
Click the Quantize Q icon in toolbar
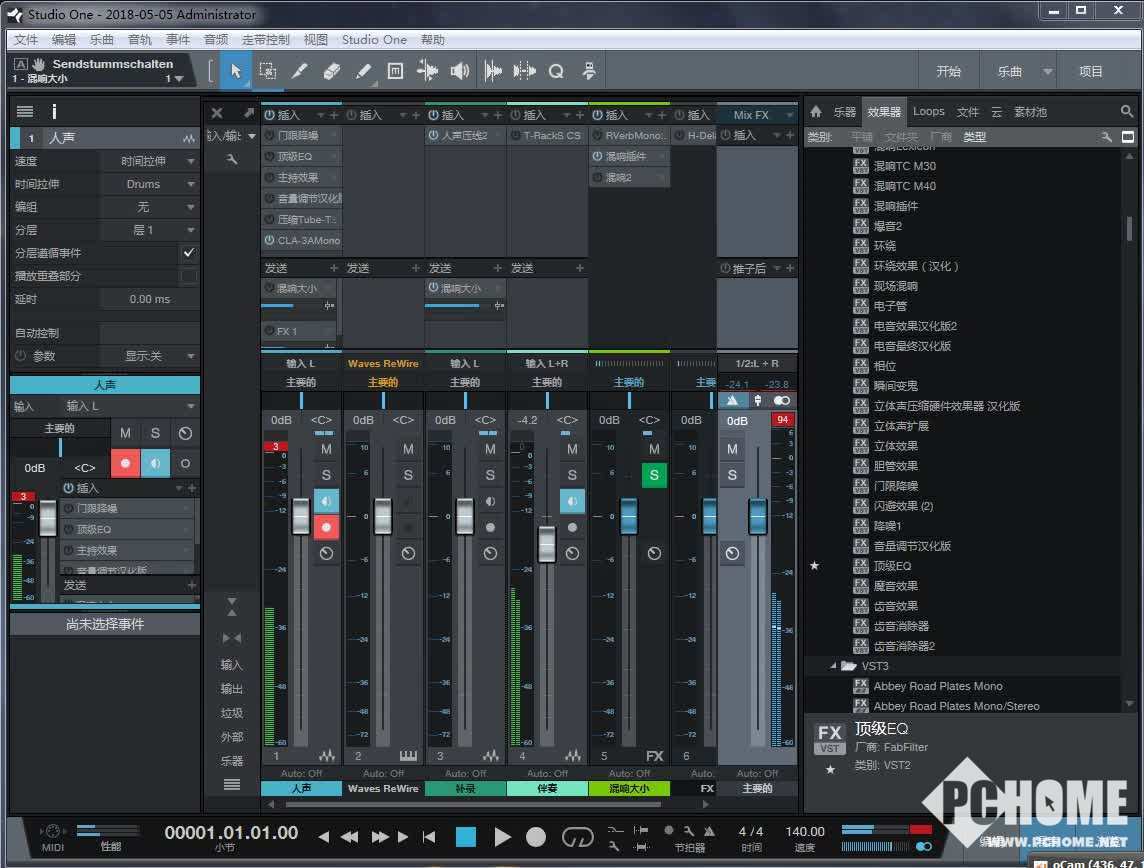point(556,71)
